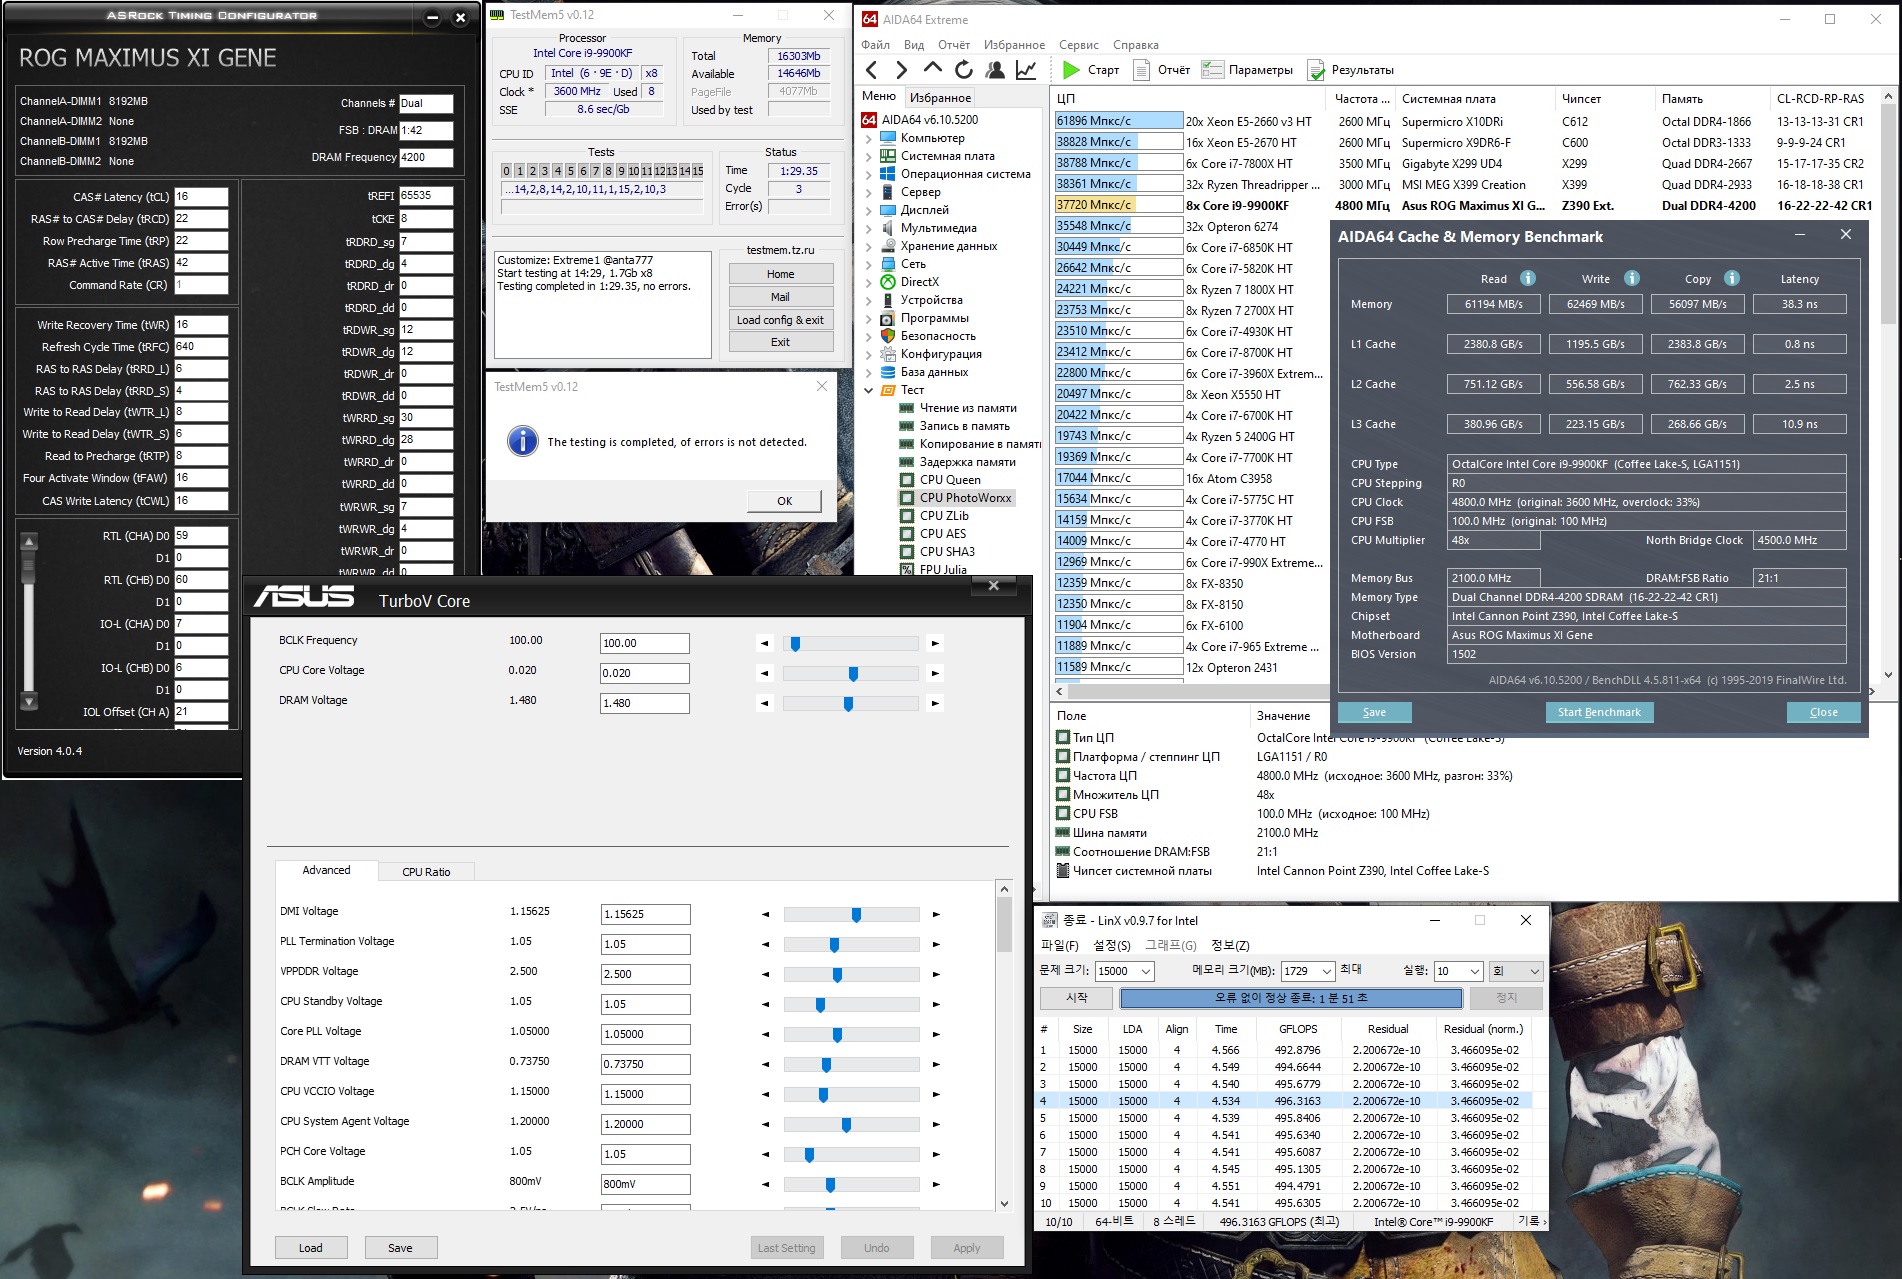The width and height of the screenshot is (1902, 1279).
Task: Open LinX problem size 15000 dropdown
Action: pyautogui.click(x=1146, y=971)
